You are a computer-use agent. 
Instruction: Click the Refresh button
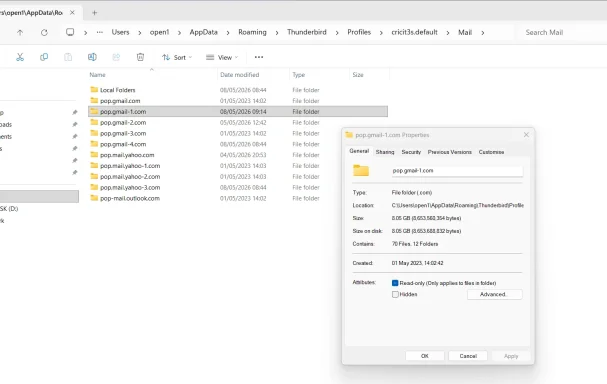click(x=44, y=33)
